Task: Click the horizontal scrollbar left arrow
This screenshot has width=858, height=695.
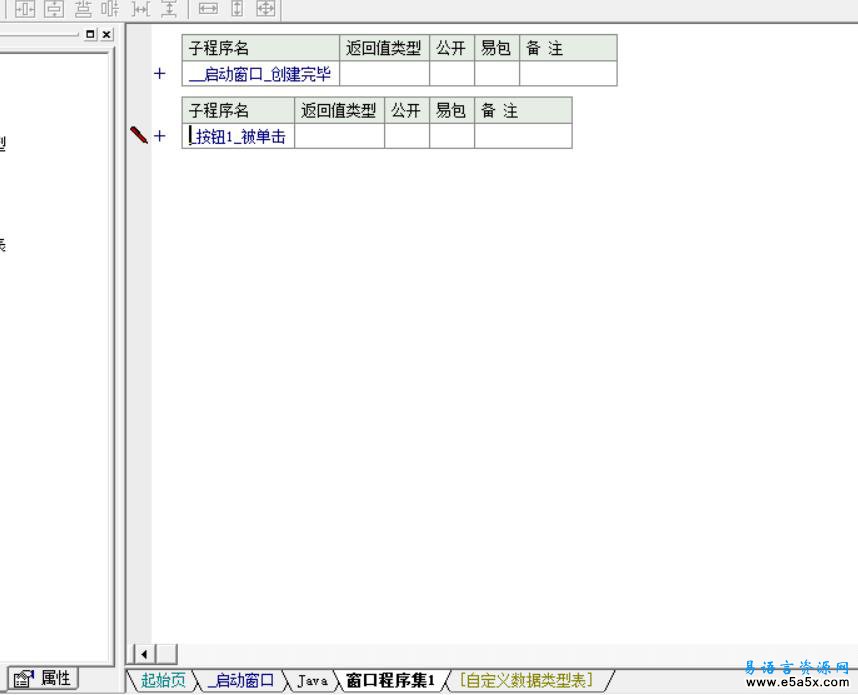Action: (x=144, y=654)
